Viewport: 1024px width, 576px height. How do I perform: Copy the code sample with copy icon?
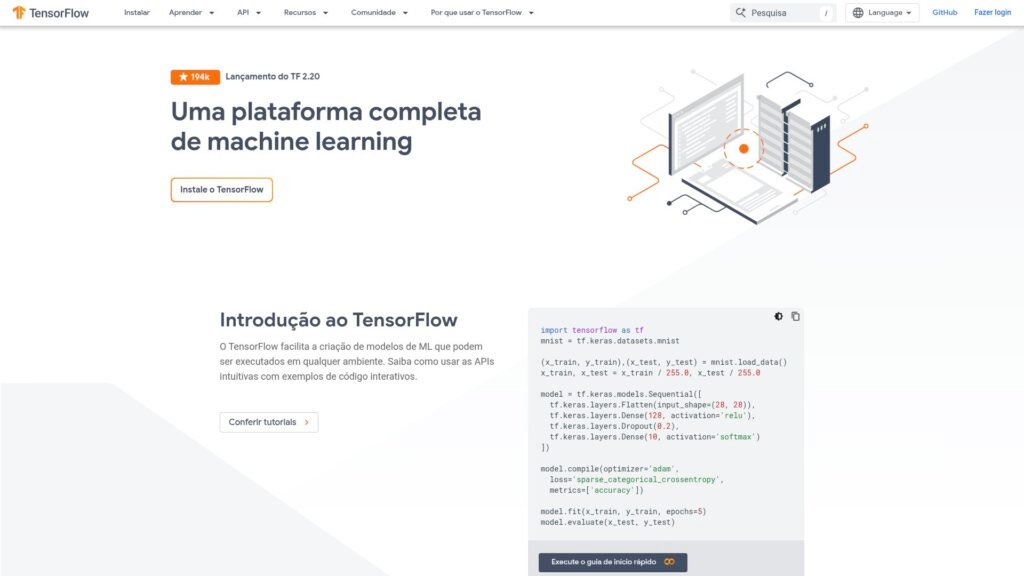(x=795, y=316)
